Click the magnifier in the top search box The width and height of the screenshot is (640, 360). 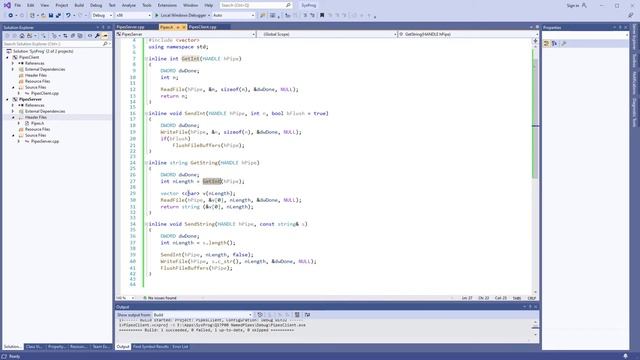tap(288, 5)
